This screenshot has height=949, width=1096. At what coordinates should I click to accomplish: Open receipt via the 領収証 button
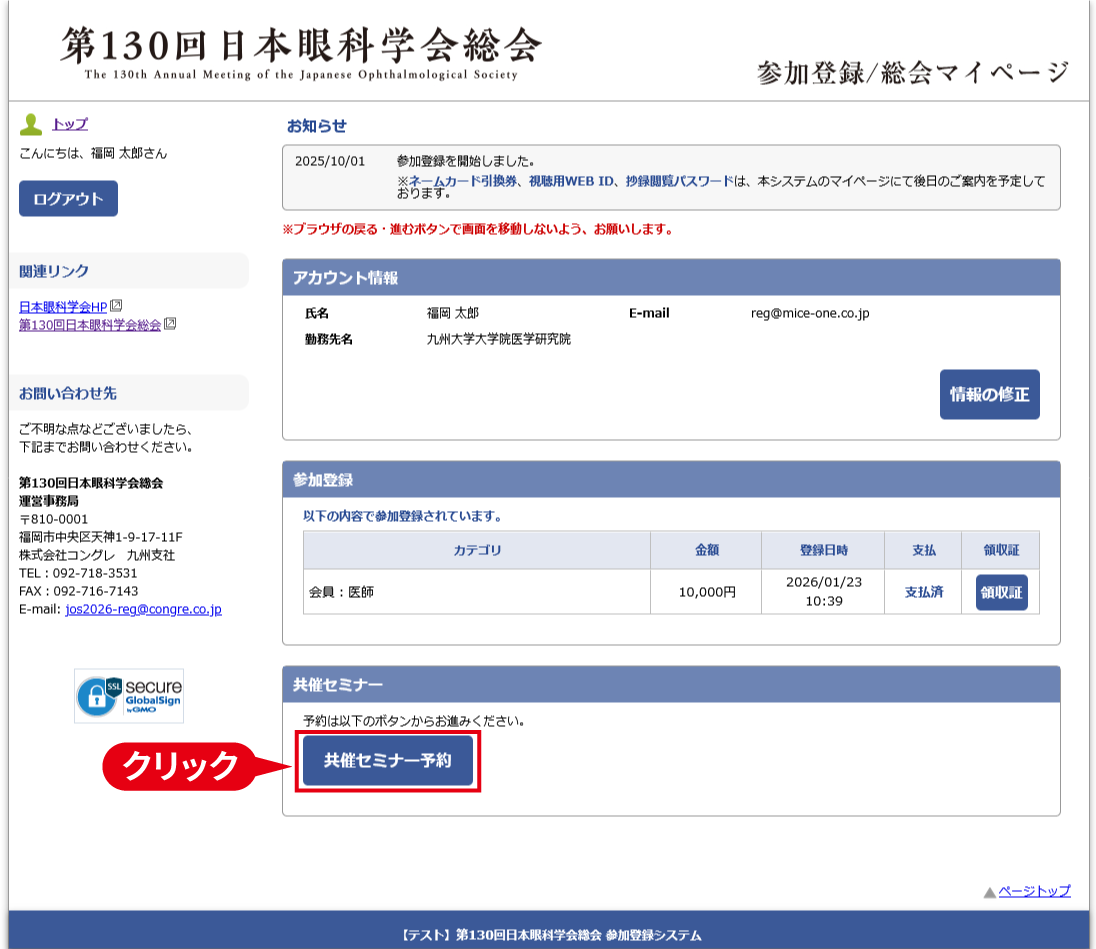(1001, 592)
